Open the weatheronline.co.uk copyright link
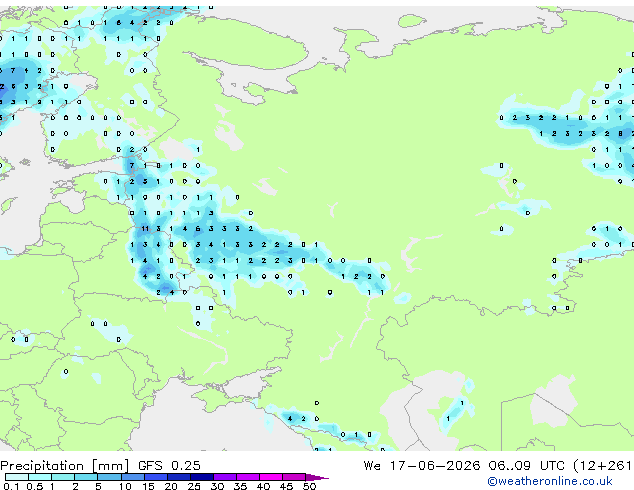Image resolution: width=634 pixels, height=490 pixels. click(550, 481)
